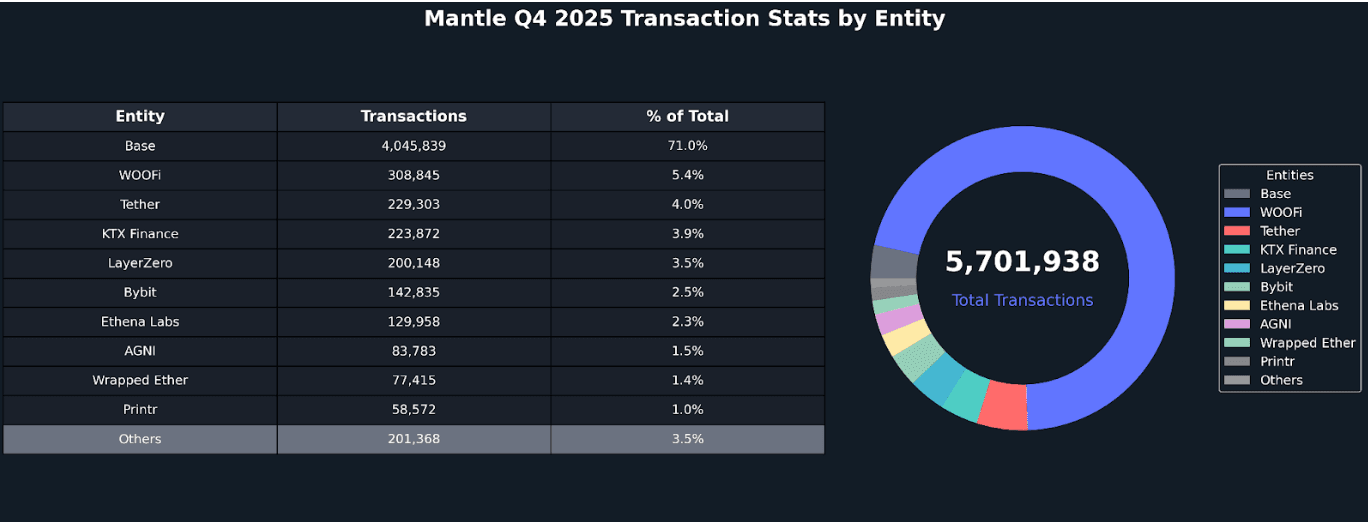Click the LayerZero name in the table

point(140,263)
